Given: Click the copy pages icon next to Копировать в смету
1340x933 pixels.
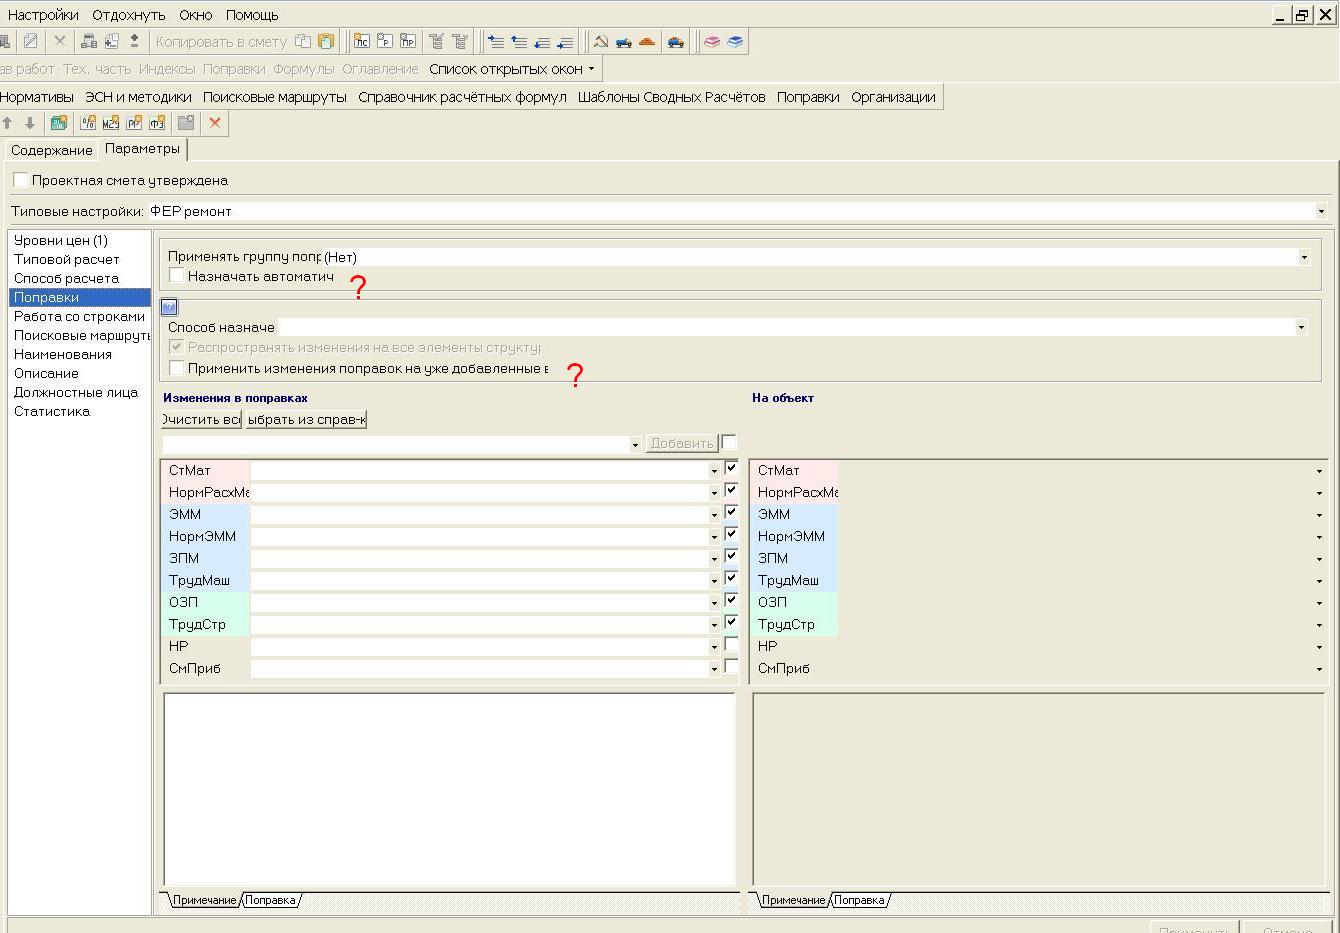Looking at the screenshot, I should [x=303, y=41].
